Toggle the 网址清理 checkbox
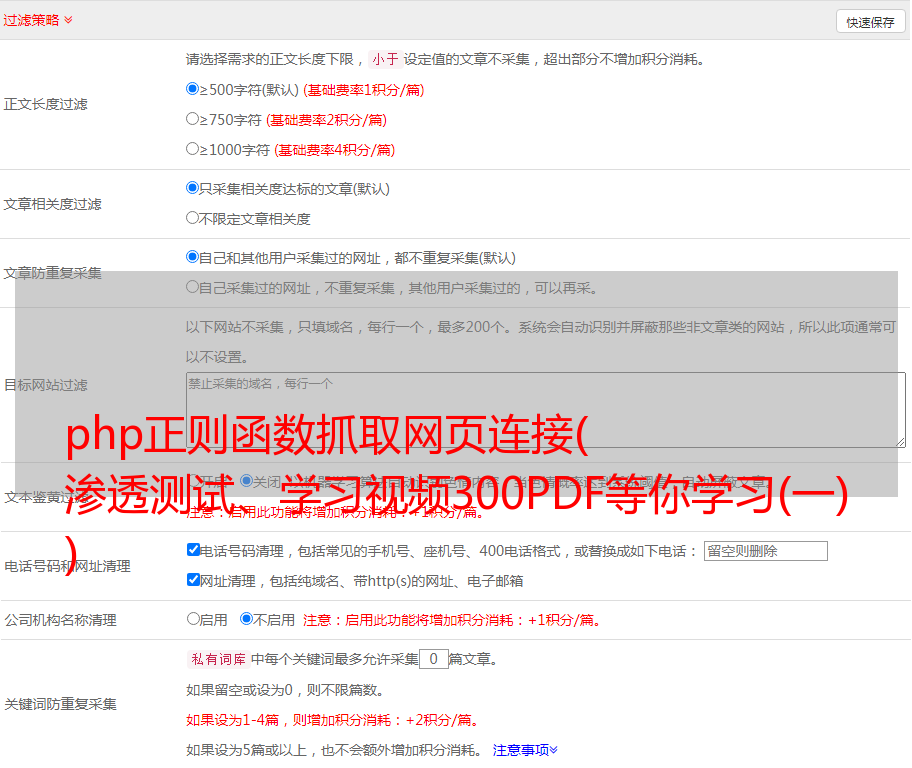The image size is (912, 768). click(193, 579)
